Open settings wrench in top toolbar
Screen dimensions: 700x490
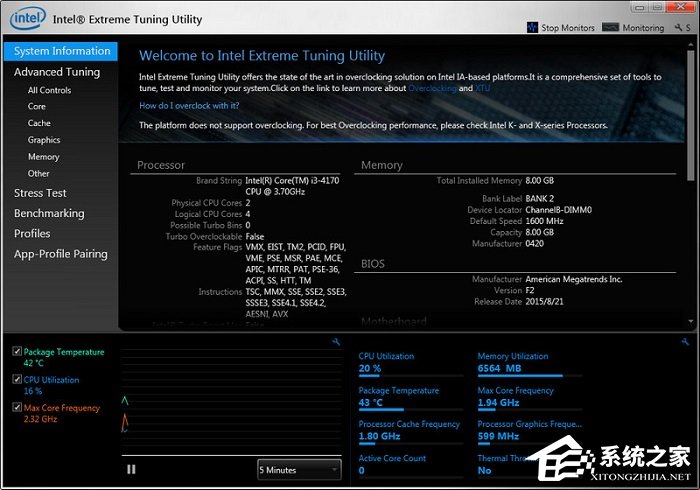[x=678, y=28]
